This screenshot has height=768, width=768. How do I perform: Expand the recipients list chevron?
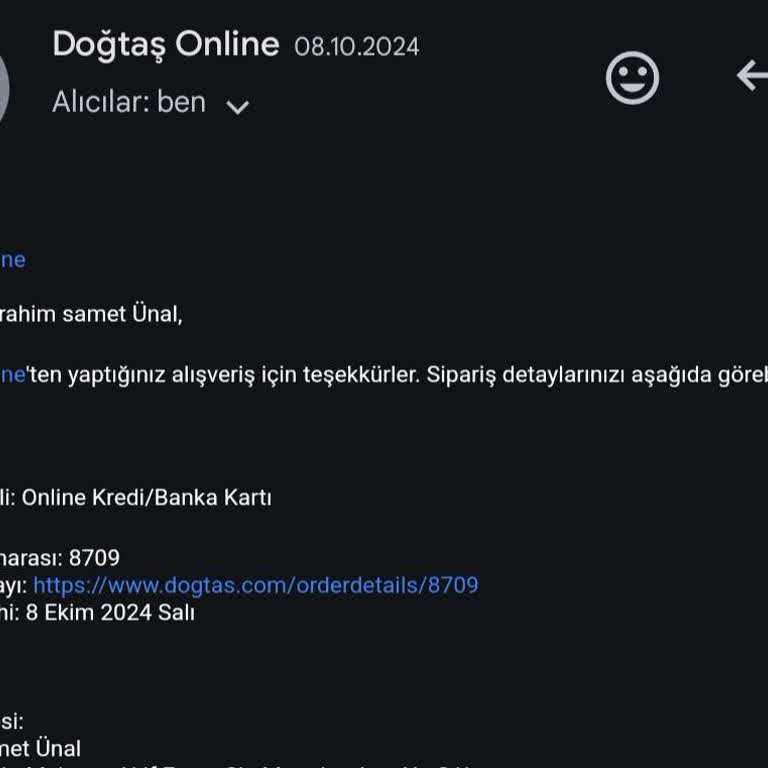click(x=238, y=106)
